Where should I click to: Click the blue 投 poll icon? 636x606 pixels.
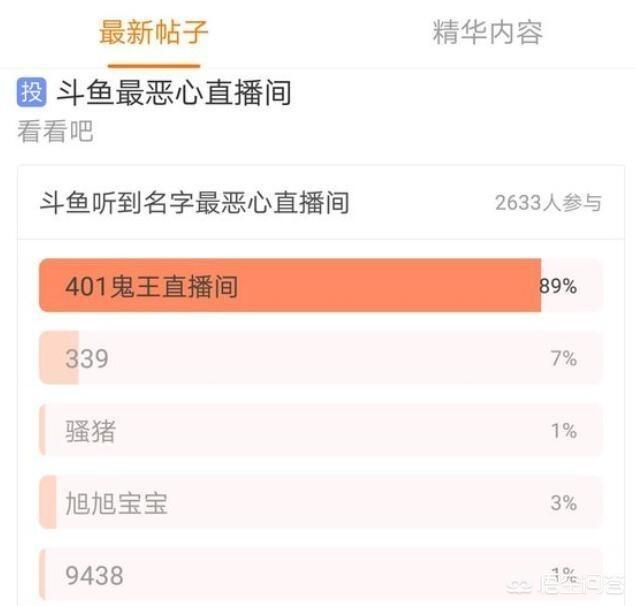pos(32,92)
